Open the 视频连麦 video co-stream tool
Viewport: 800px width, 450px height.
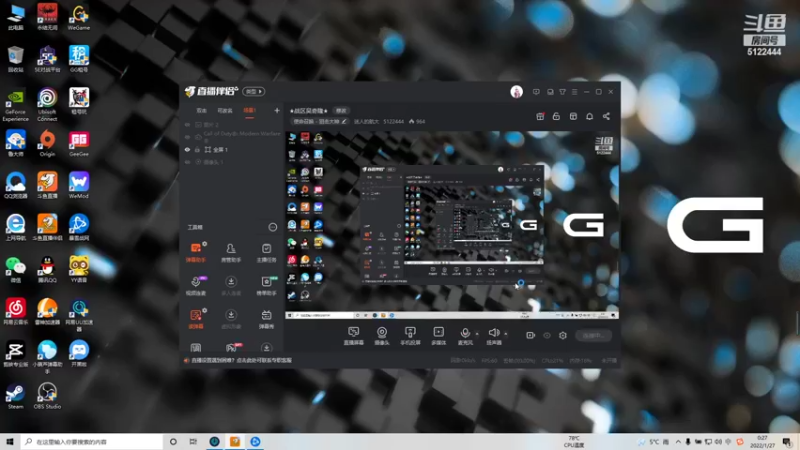click(195, 286)
